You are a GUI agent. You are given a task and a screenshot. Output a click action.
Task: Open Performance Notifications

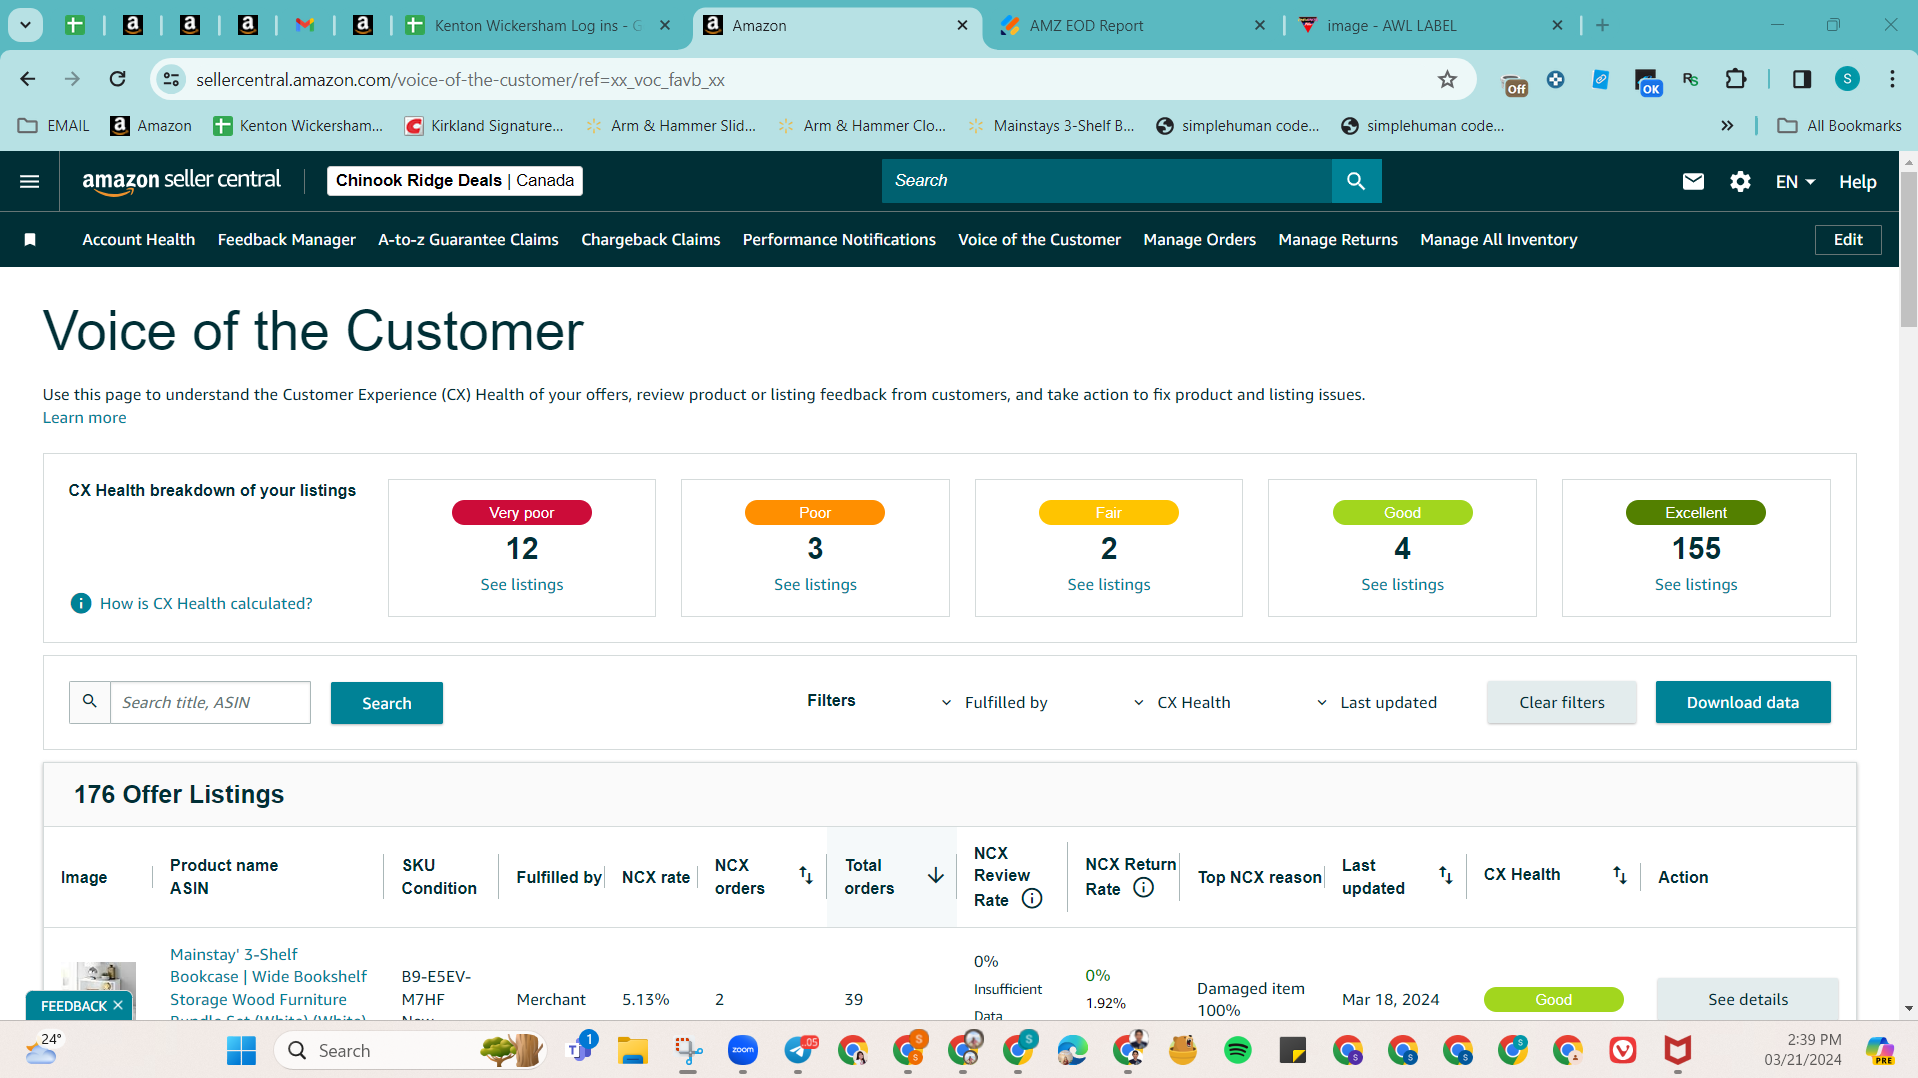pyautogui.click(x=839, y=240)
